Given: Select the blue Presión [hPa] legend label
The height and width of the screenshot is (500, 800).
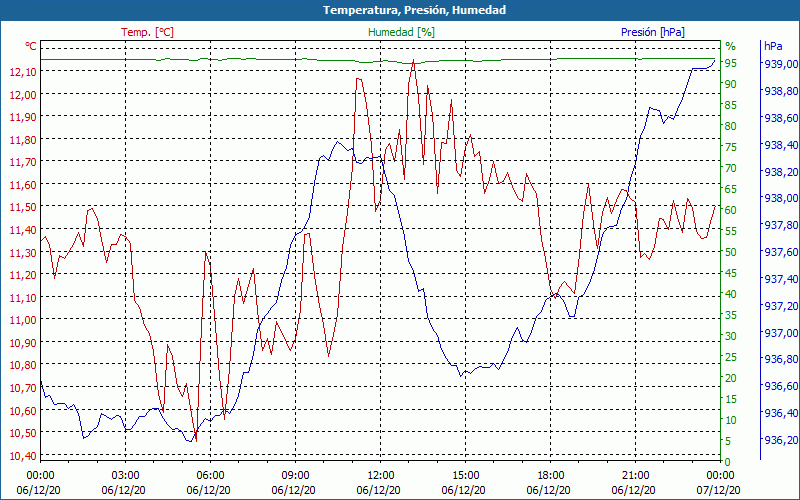Looking at the screenshot, I should (653, 32).
